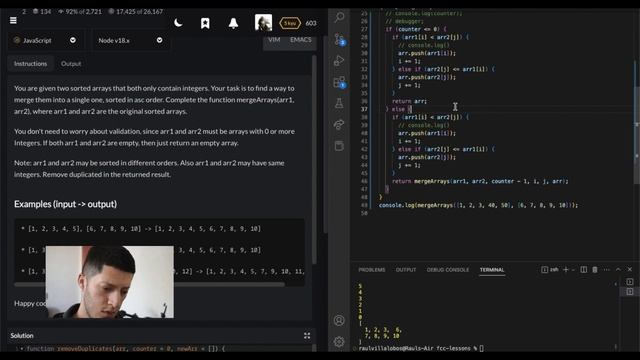Click line 27 if counter statement

(x=416, y=29)
